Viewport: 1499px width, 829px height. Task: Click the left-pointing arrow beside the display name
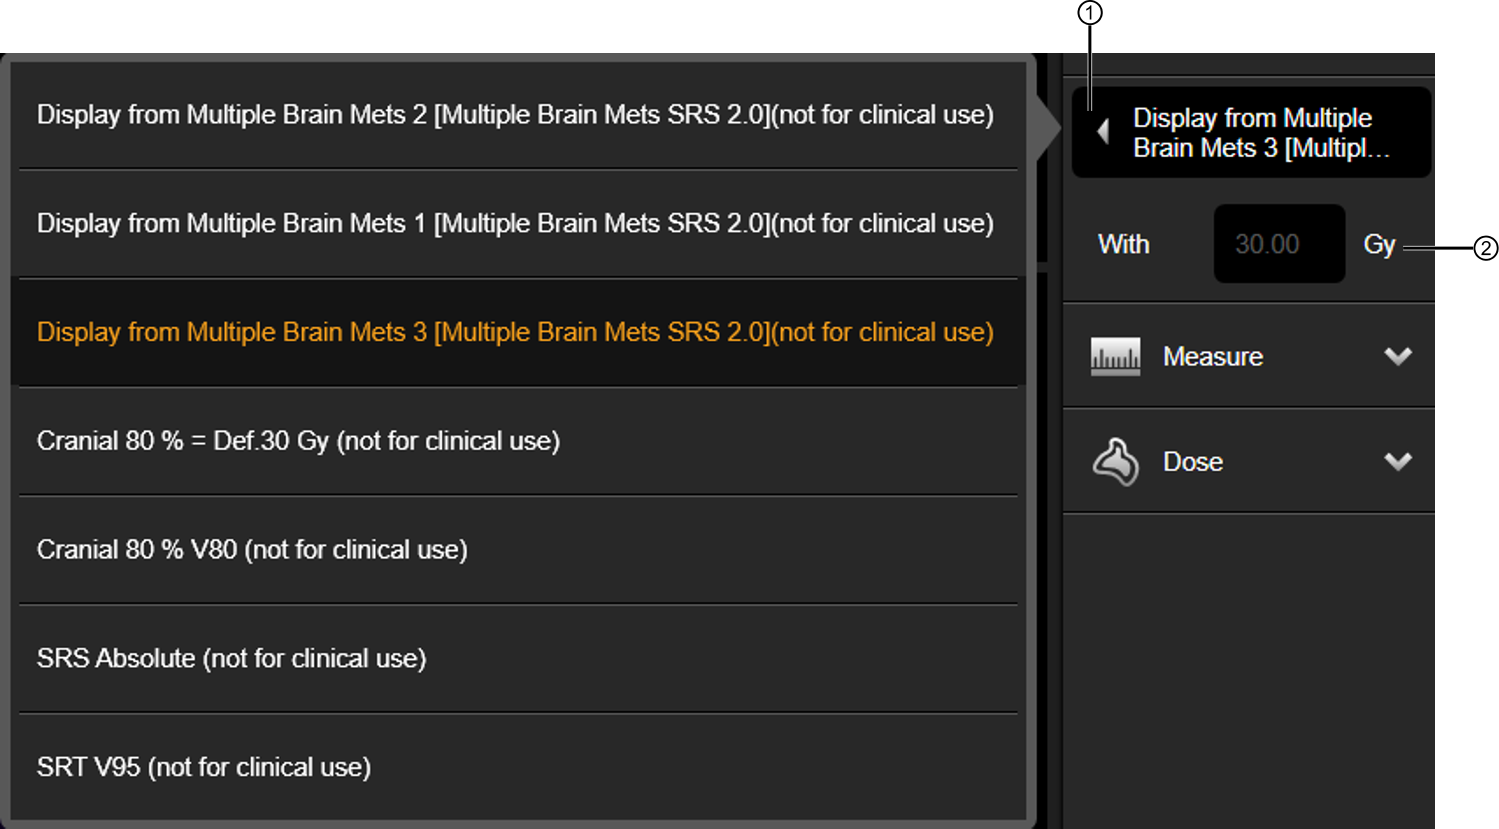[1103, 132]
